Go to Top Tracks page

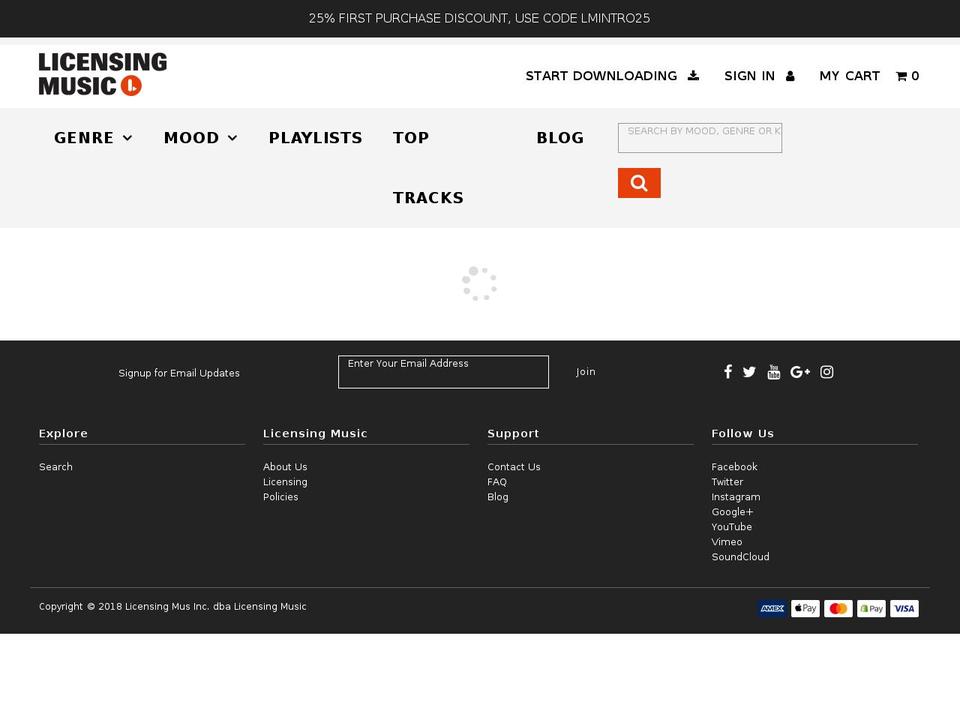tap(428, 168)
